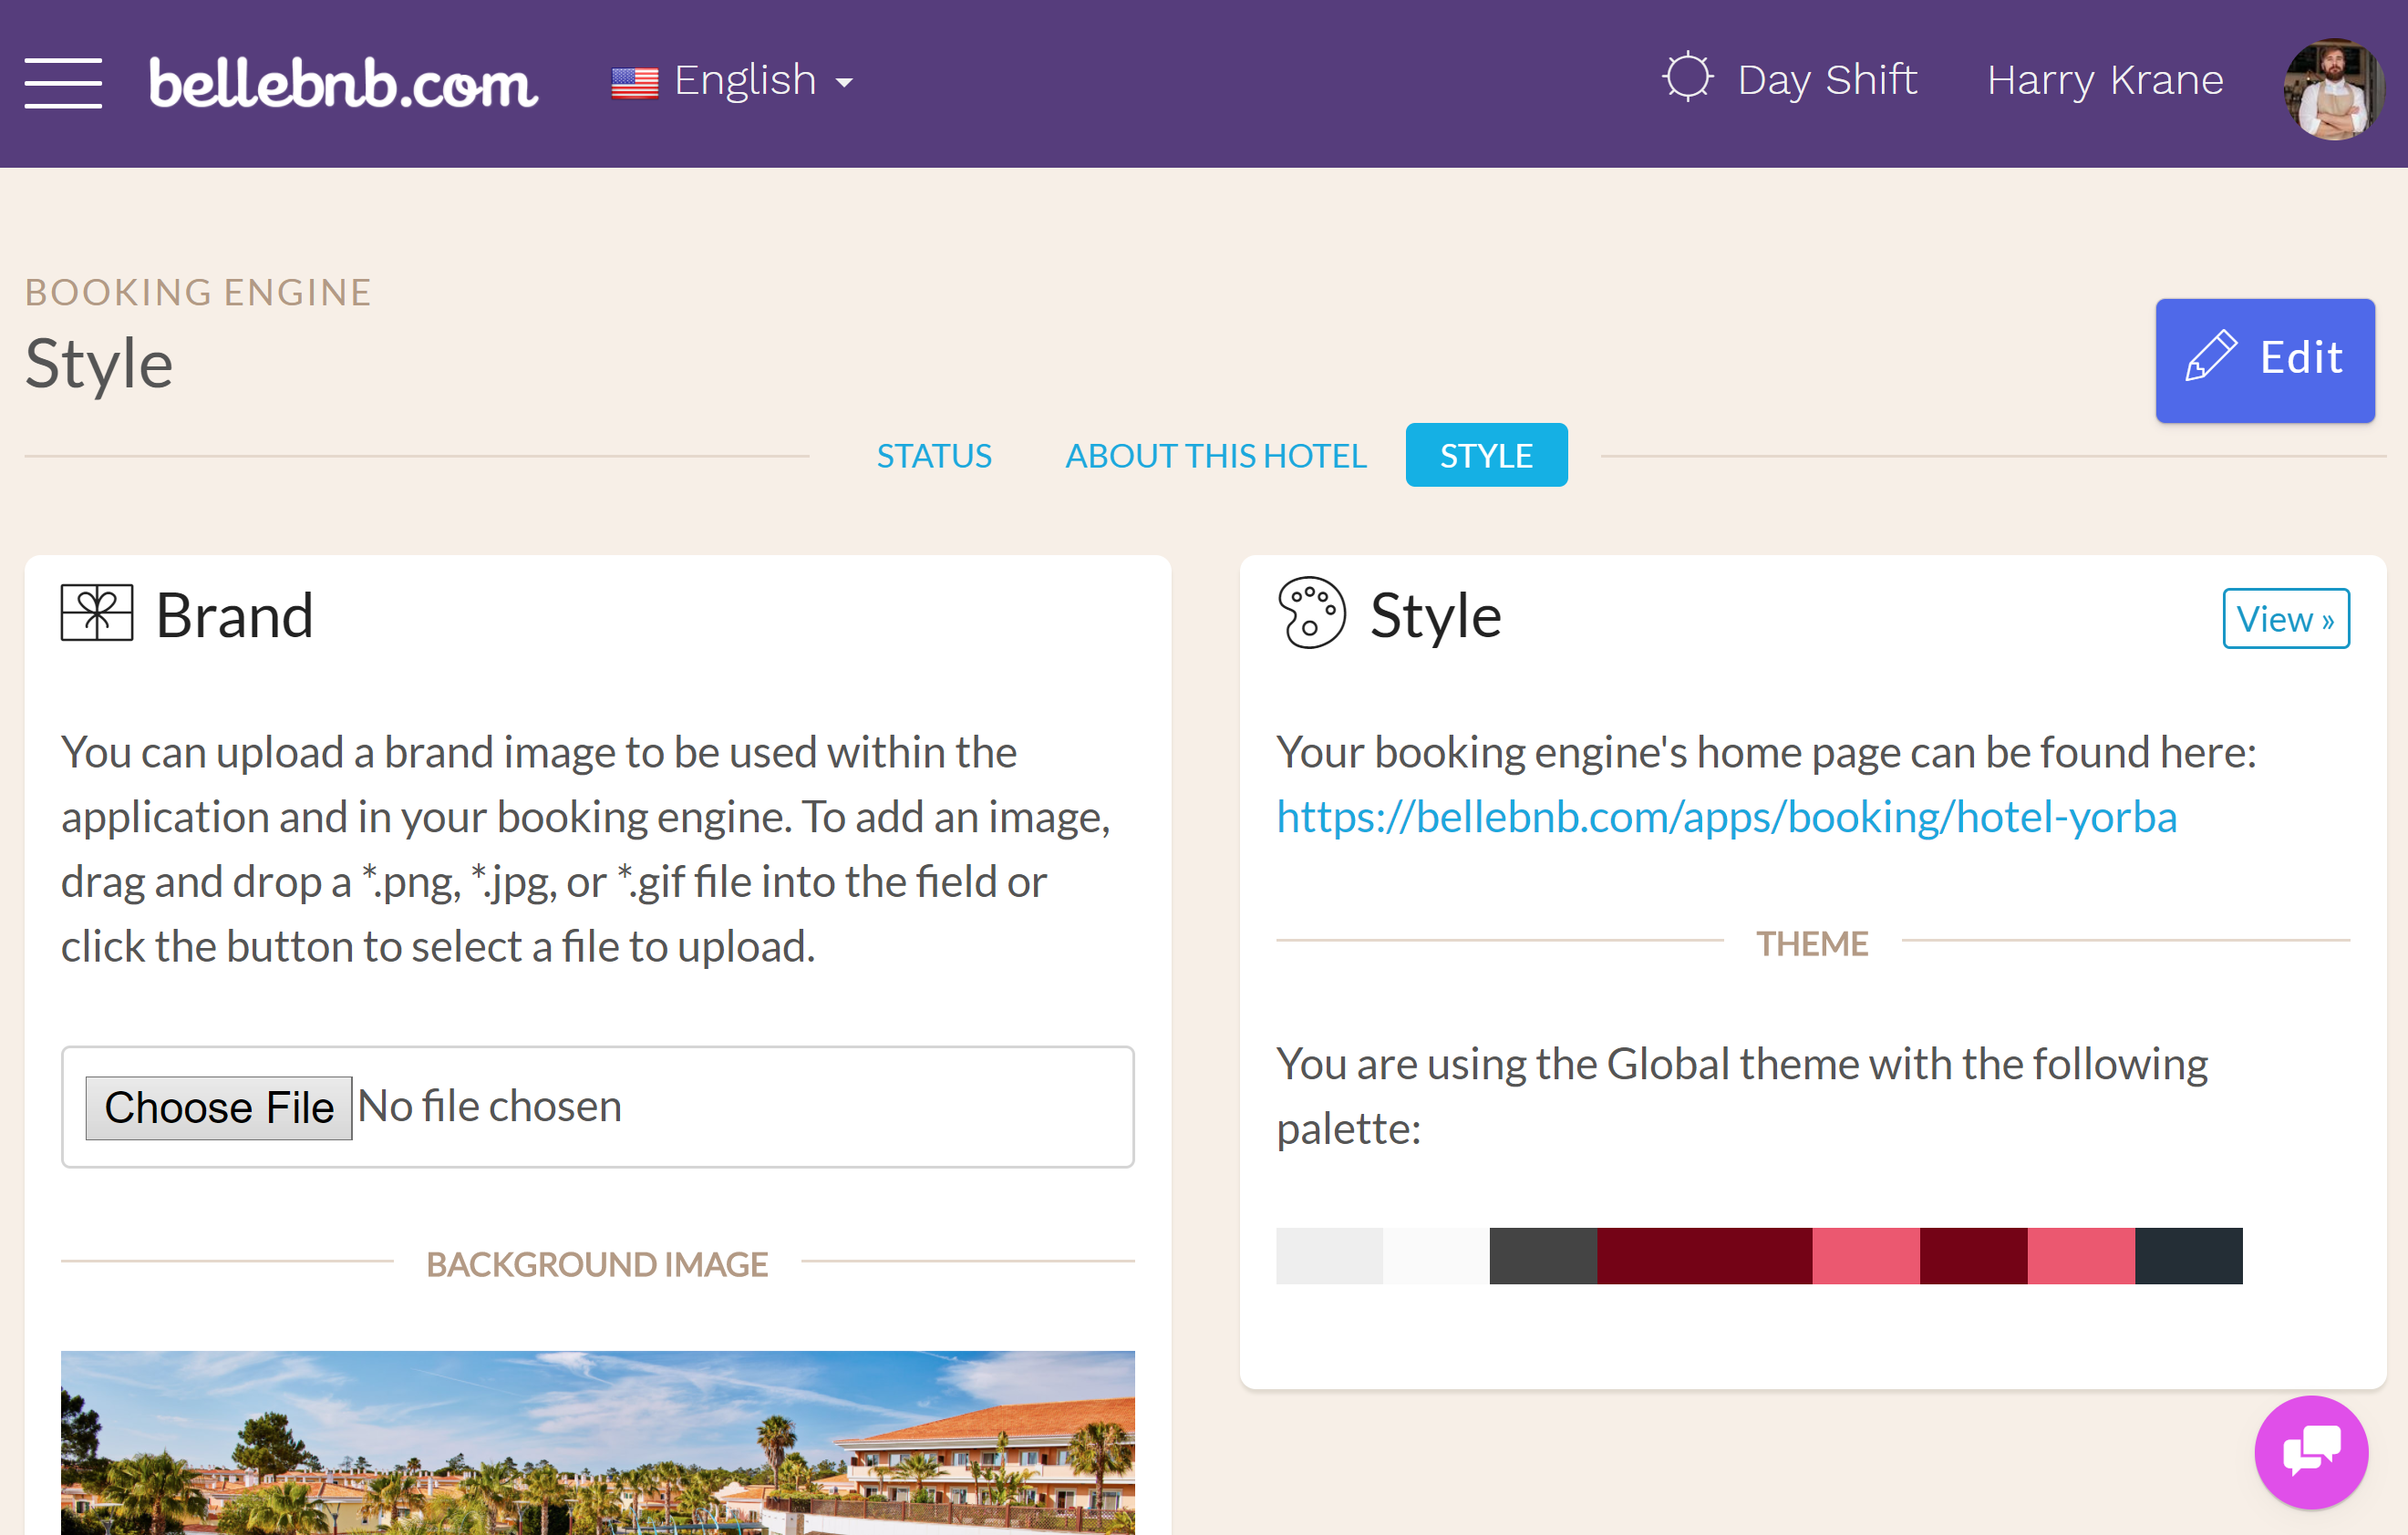Screen dimensions: 2408x1535
Task: Click the View » button on Style panel
Action: click(x=2283, y=616)
